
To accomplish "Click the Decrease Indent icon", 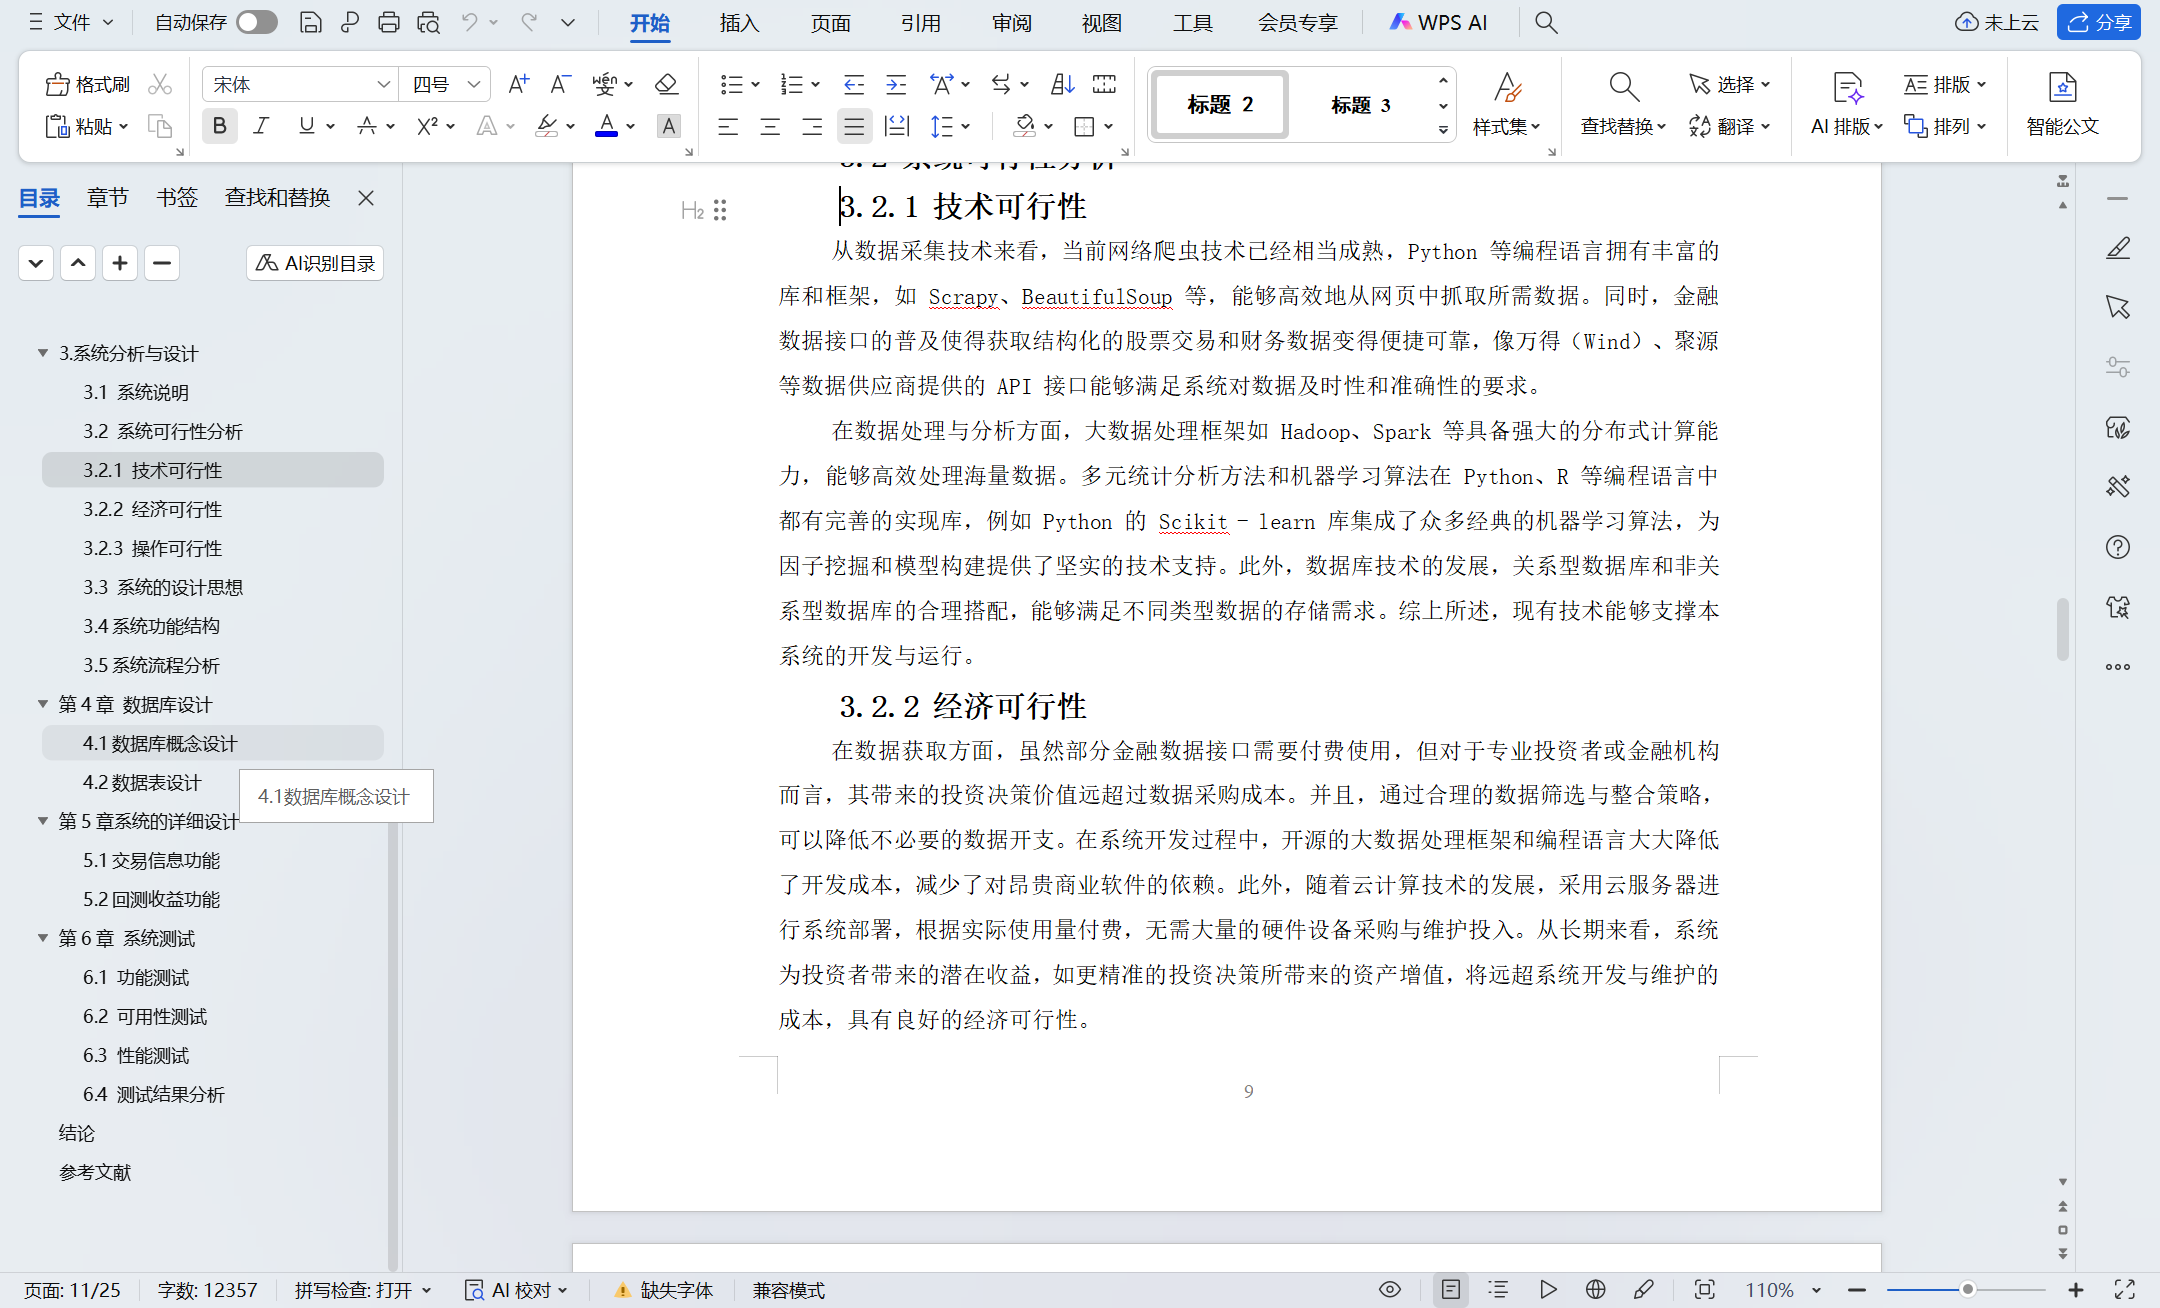I will pyautogui.click(x=853, y=84).
